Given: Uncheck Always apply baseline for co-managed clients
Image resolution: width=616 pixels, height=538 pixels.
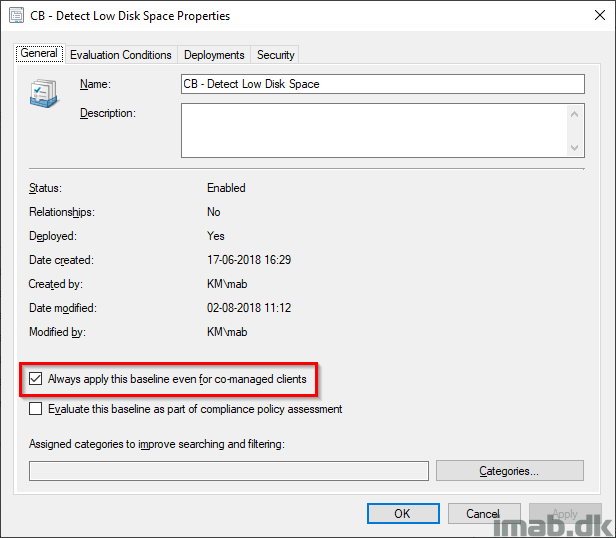Looking at the screenshot, I should [x=35, y=379].
